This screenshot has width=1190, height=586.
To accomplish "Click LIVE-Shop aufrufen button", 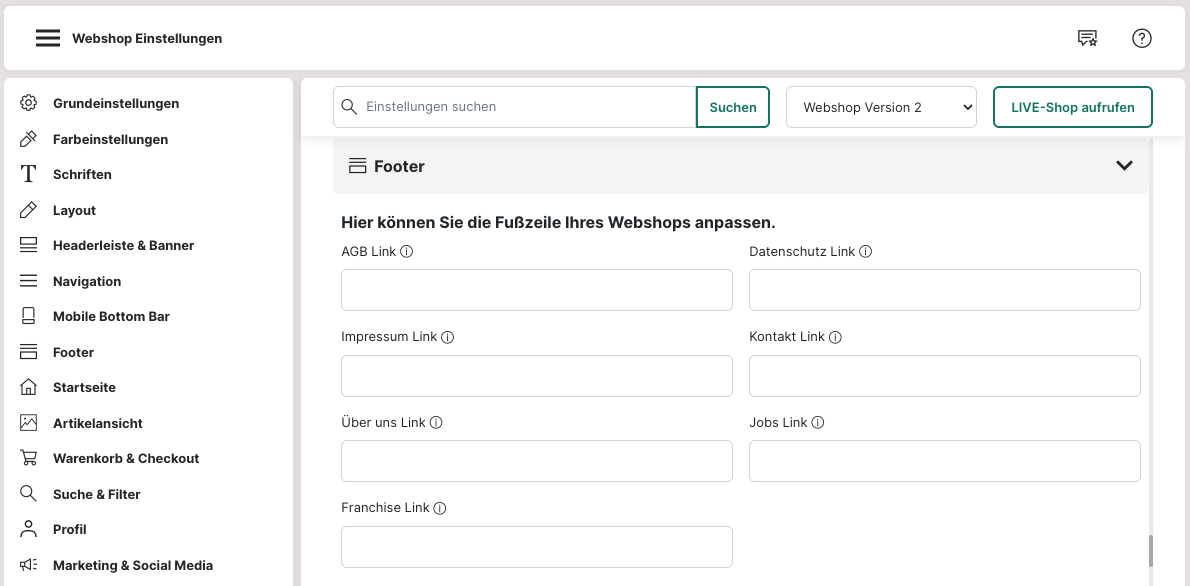I will click(1072, 107).
